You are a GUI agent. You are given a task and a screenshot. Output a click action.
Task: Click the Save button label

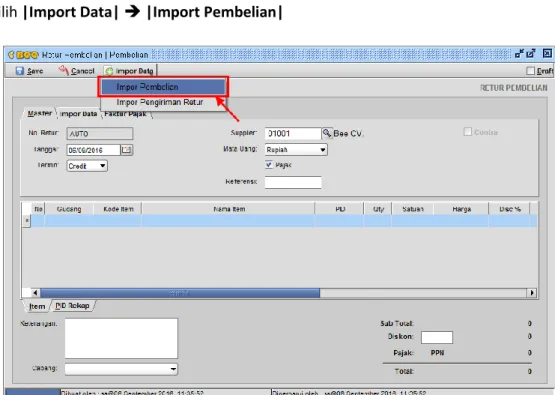tap(35, 71)
